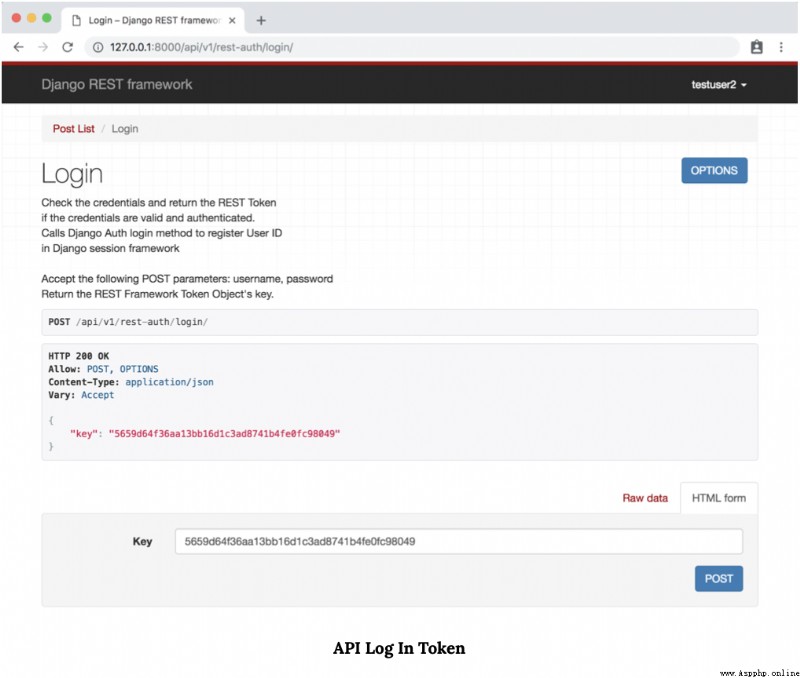The width and height of the screenshot is (800, 678).
Task: Click the Login breadcrumb item
Action: pyautogui.click(x=125, y=129)
